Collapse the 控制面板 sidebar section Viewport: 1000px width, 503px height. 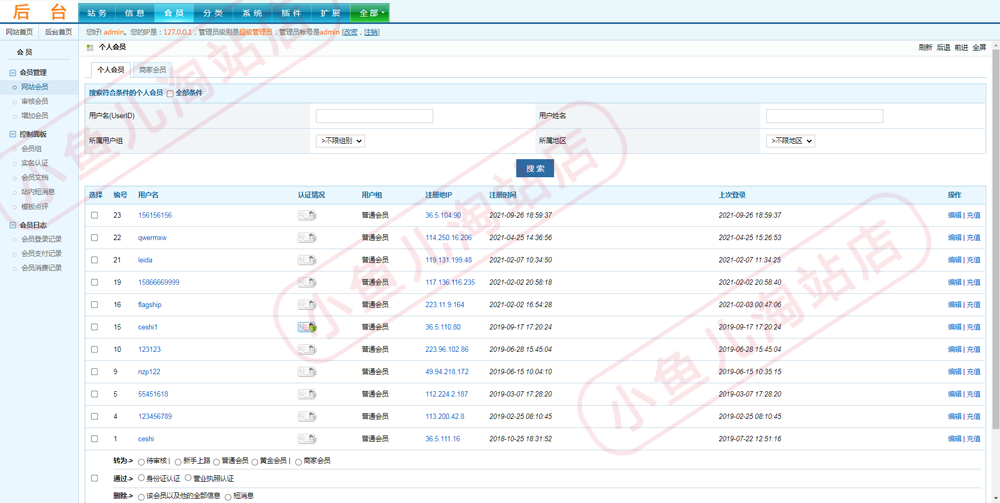click(13, 135)
